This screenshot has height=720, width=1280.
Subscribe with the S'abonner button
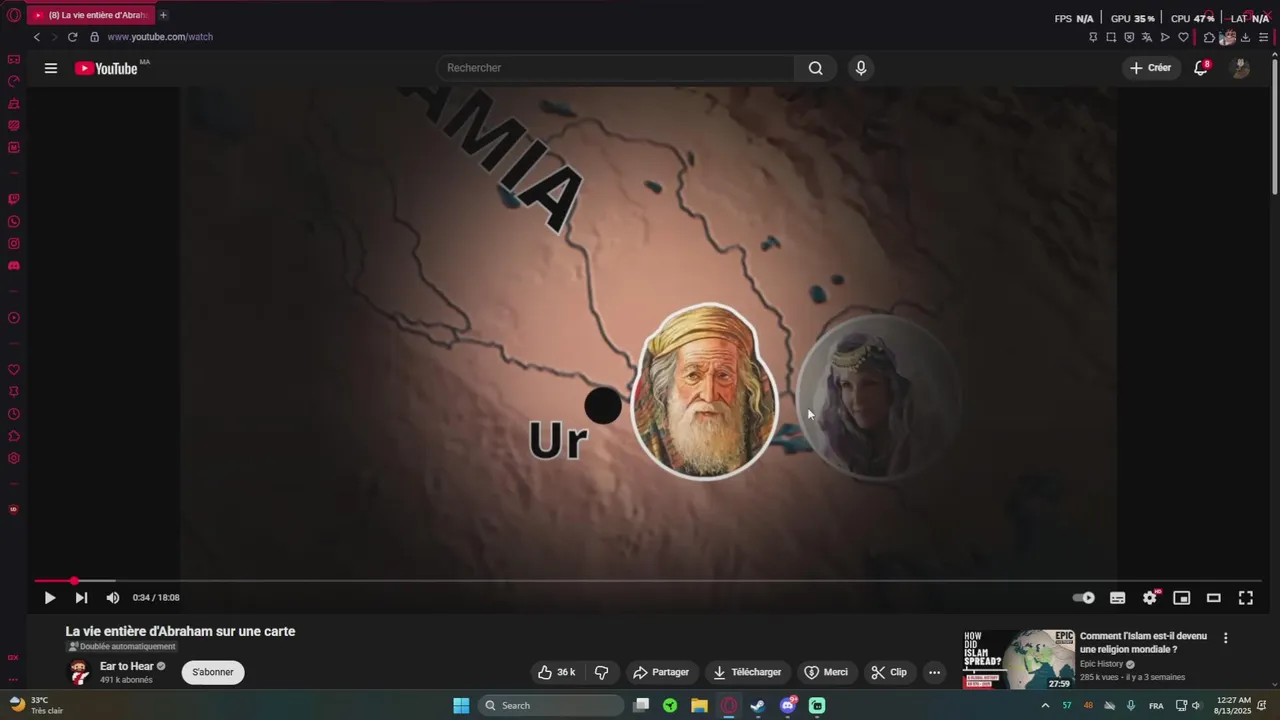(x=213, y=672)
